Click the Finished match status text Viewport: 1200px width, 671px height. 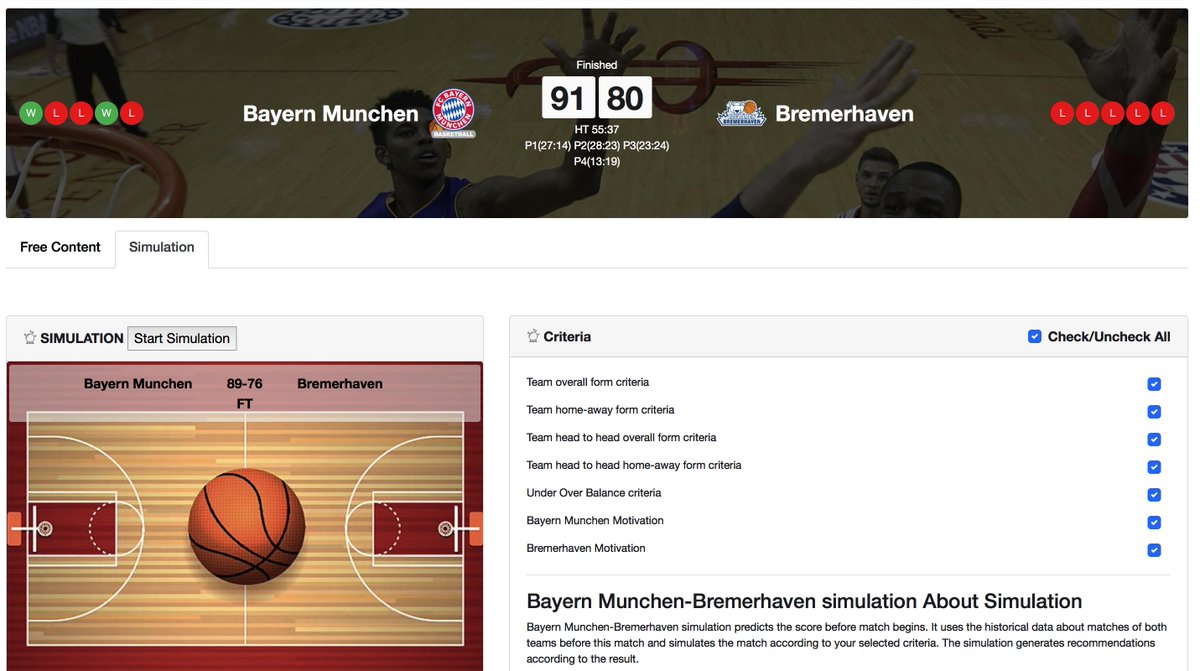(597, 65)
